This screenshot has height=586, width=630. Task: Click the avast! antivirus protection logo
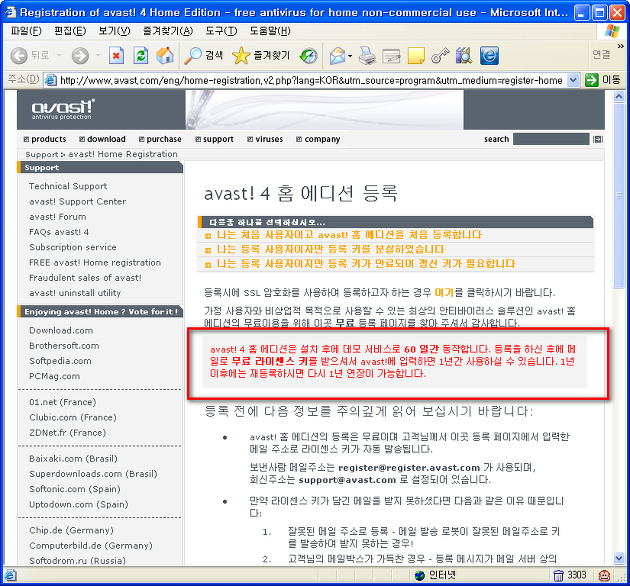(x=63, y=109)
